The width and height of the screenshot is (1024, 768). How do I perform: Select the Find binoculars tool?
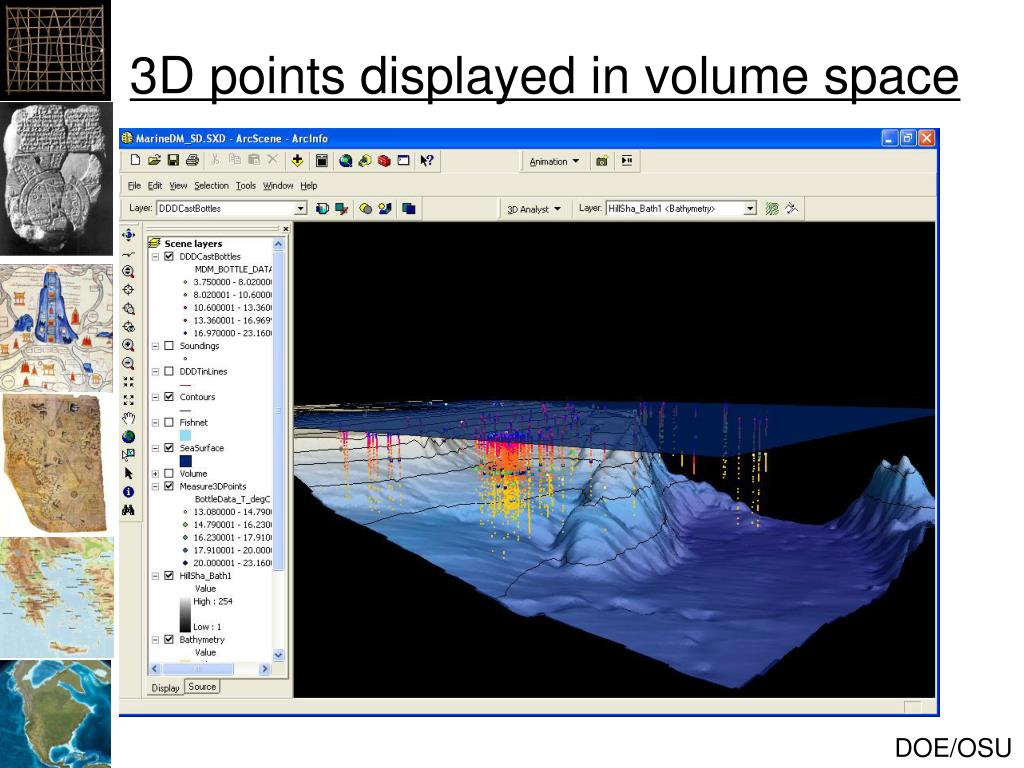point(129,510)
